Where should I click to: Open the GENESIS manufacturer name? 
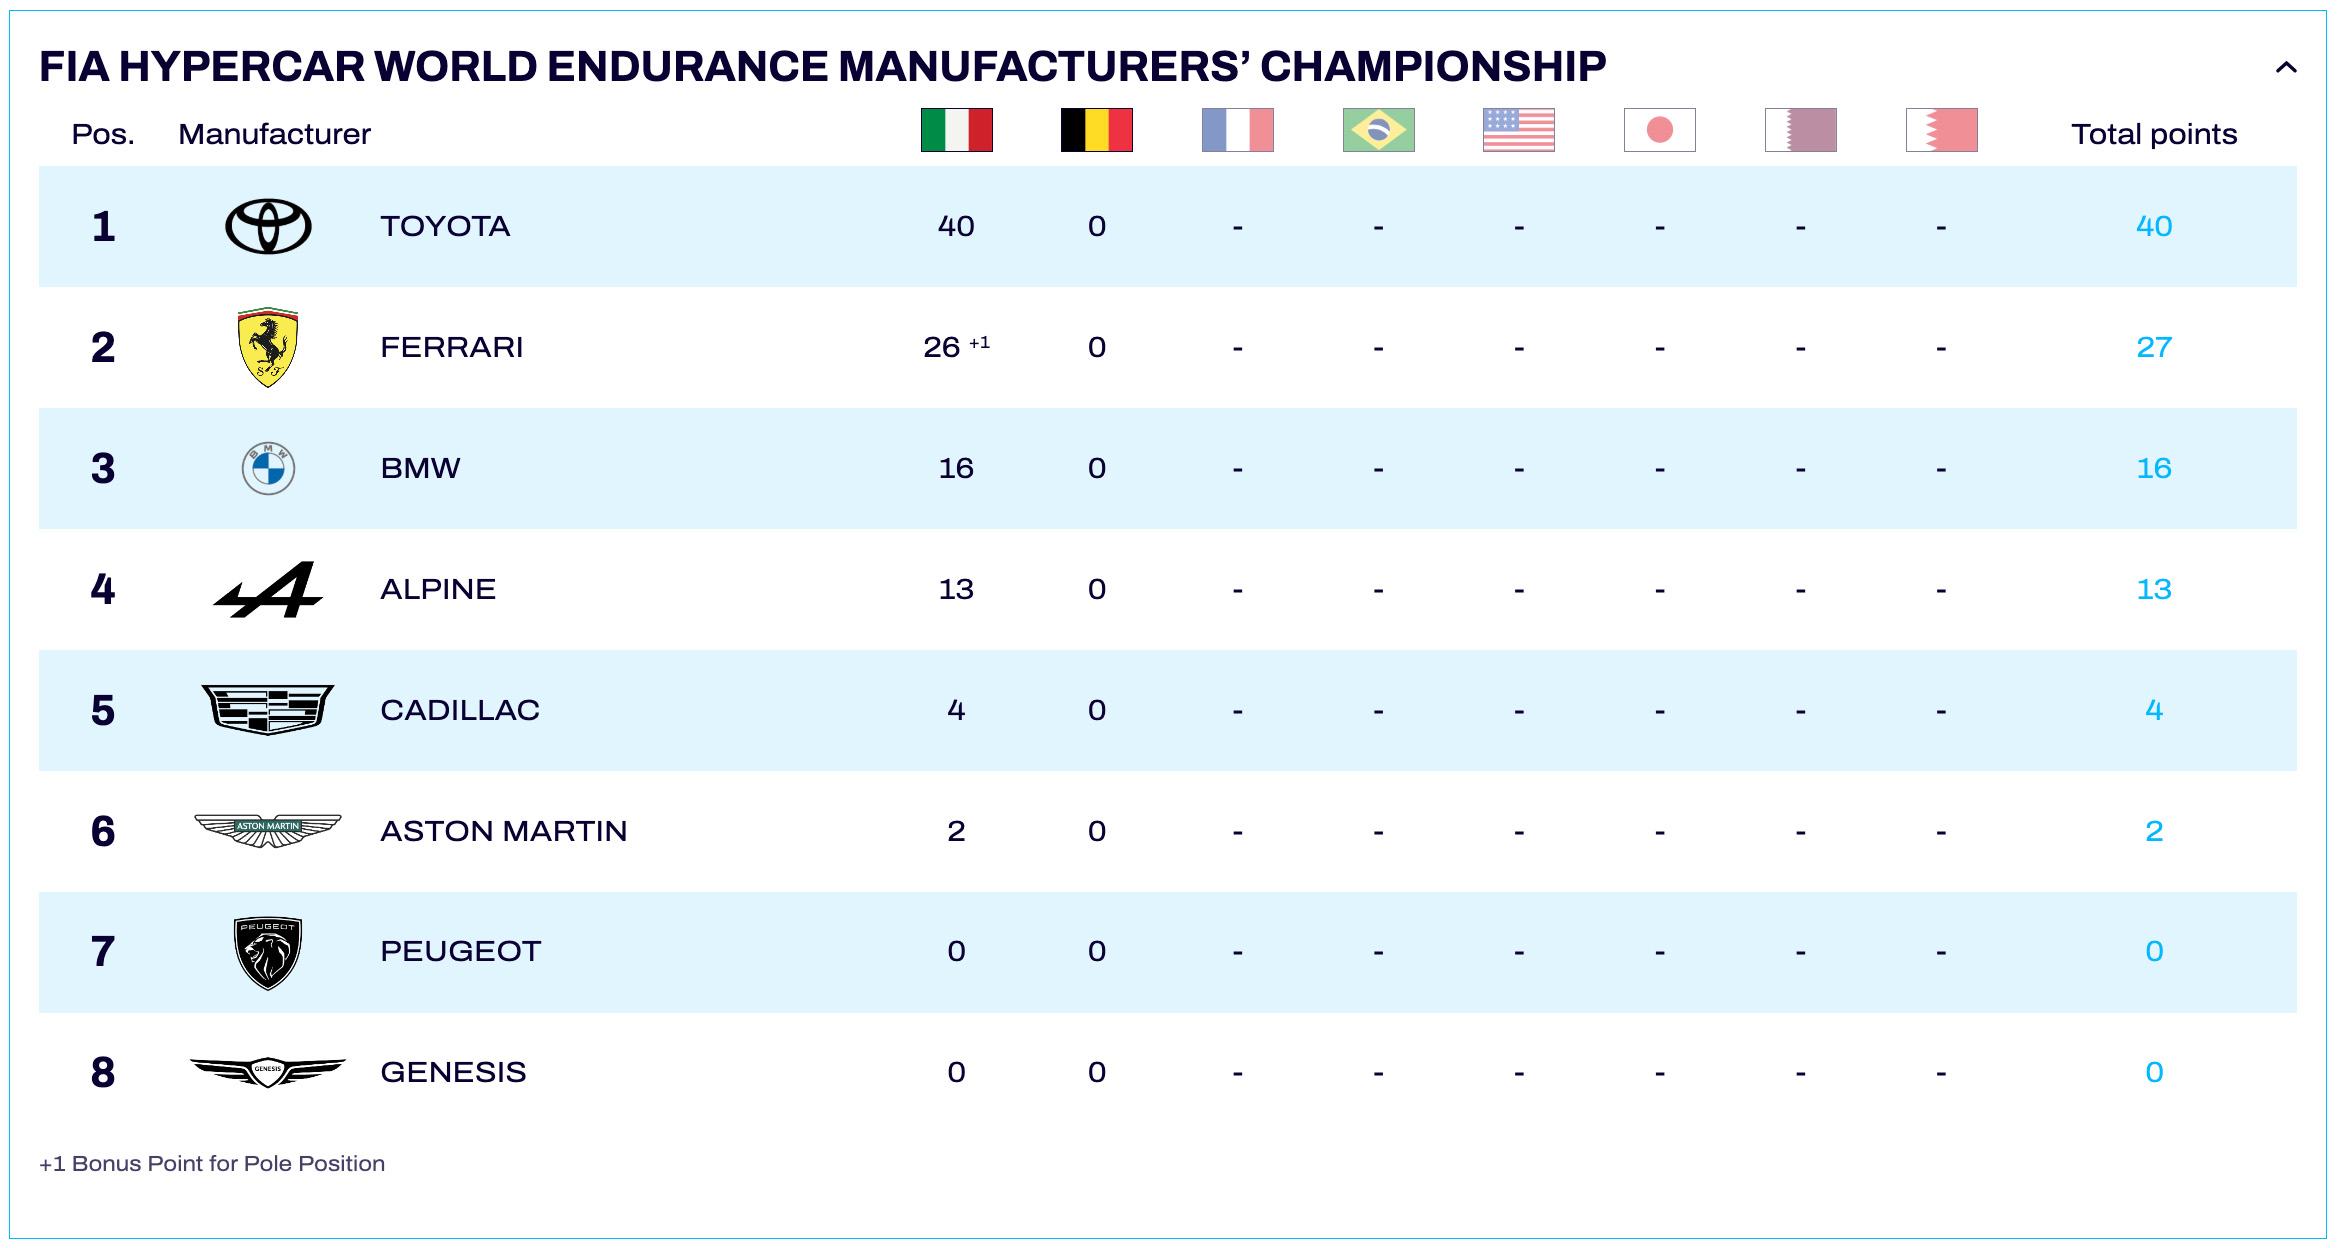[x=453, y=1072]
